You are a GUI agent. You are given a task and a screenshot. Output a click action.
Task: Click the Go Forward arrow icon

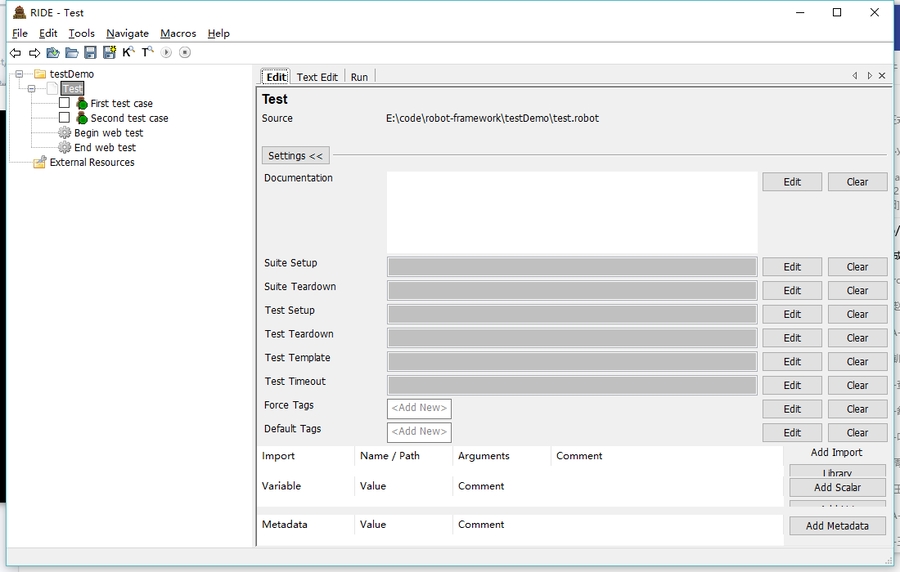tap(34, 53)
